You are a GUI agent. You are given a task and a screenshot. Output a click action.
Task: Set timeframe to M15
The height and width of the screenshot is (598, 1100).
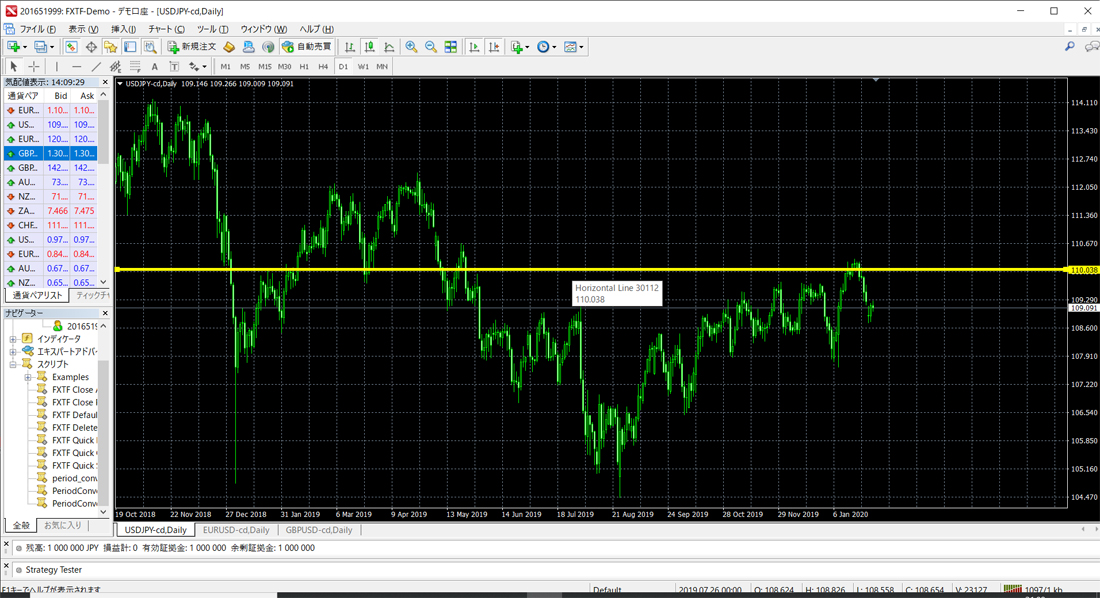(264, 67)
